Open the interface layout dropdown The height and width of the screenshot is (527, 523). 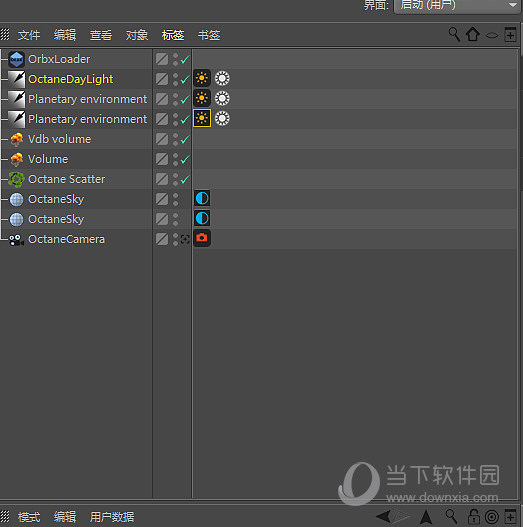pos(457,5)
